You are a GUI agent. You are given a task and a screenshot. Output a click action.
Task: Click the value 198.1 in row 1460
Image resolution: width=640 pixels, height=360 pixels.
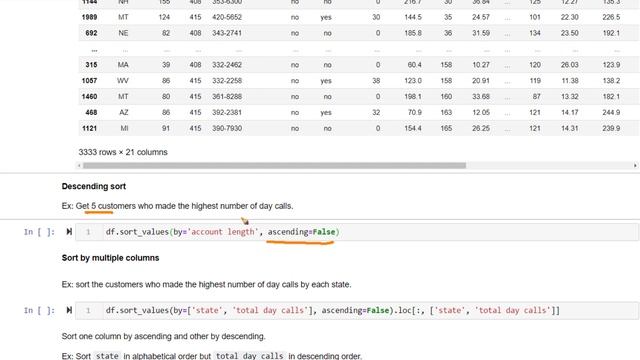[413, 97]
